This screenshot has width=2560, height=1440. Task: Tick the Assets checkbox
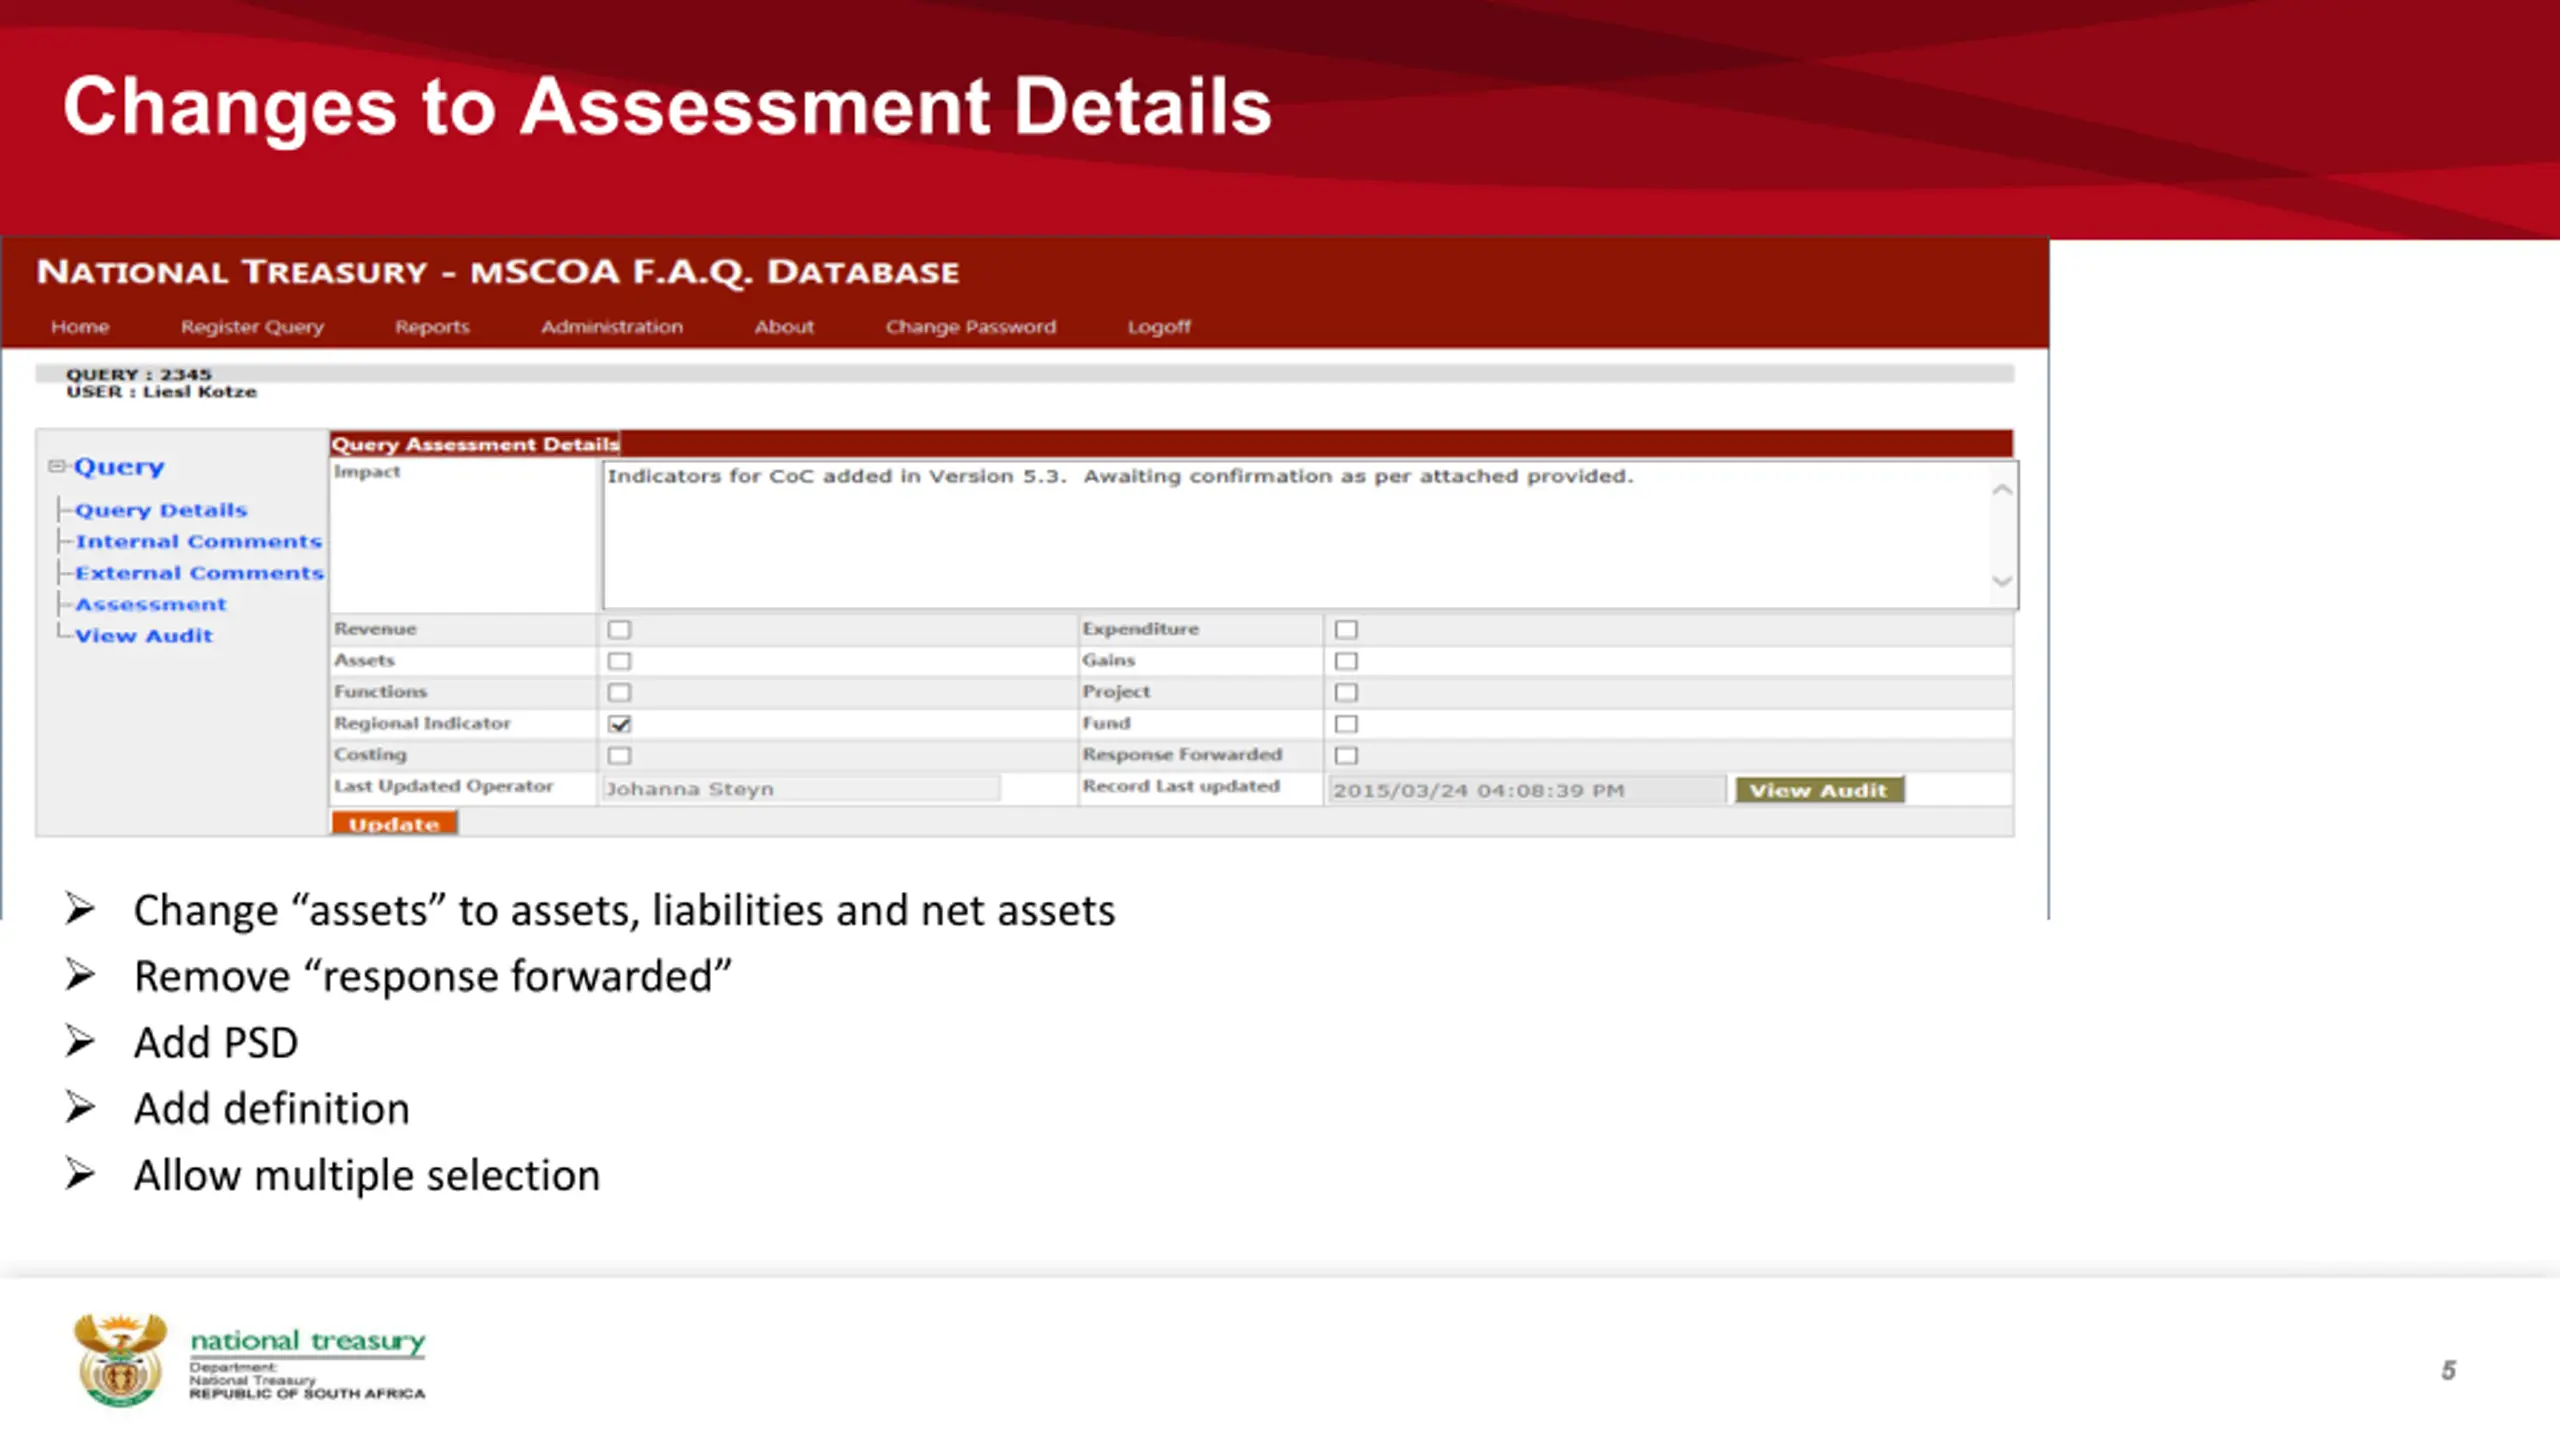point(620,661)
